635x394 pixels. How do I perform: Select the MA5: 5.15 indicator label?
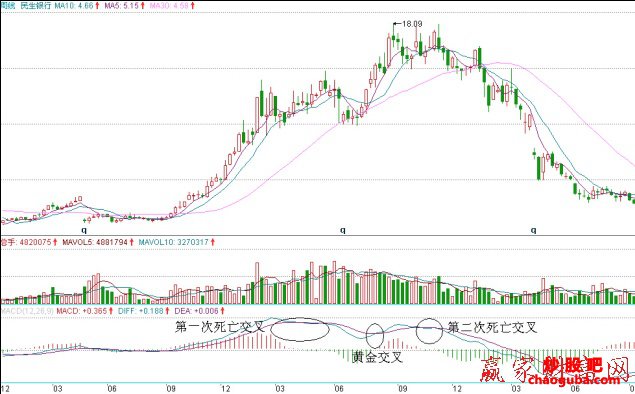[121, 6]
